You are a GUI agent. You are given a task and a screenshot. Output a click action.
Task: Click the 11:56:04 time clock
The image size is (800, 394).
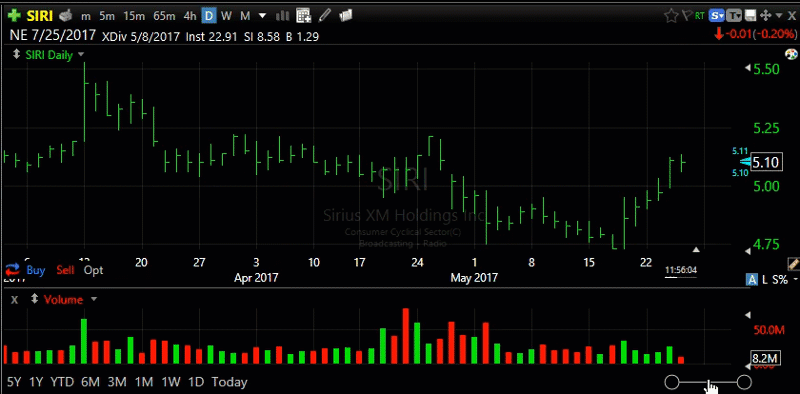pos(681,270)
